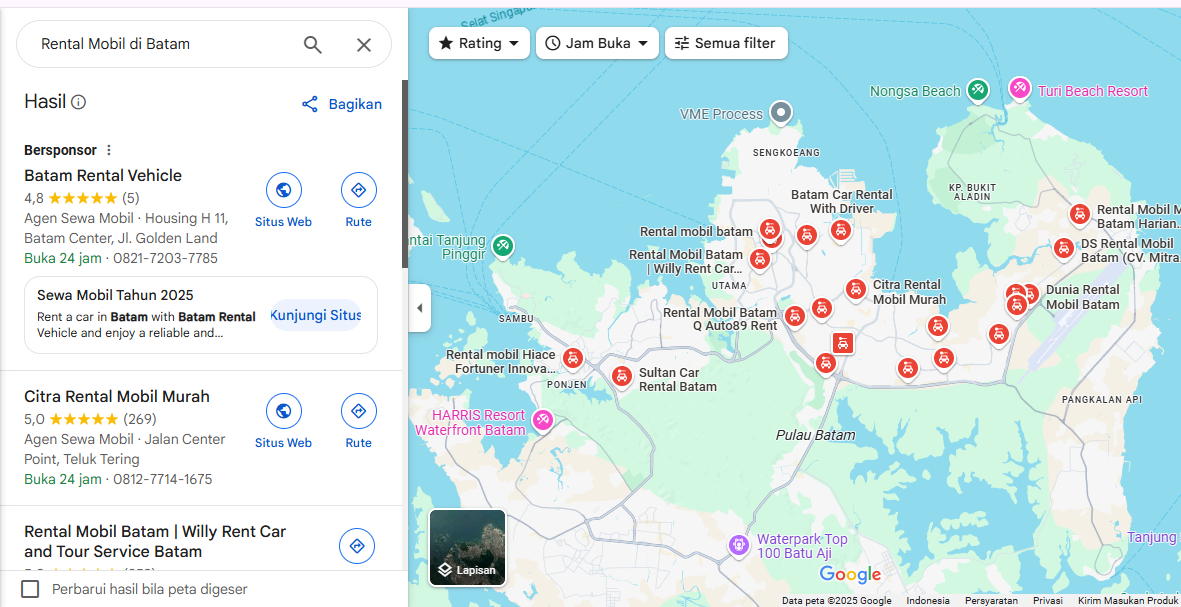Click the Q Auto89 Rent map pin

[x=795, y=316]
